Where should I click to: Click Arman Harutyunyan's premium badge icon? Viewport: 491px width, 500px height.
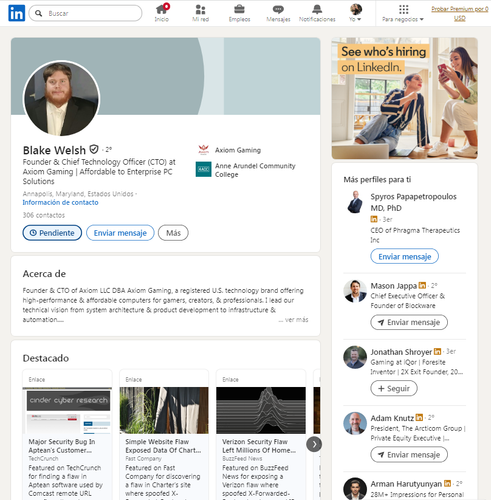click(x=447, y=483)
